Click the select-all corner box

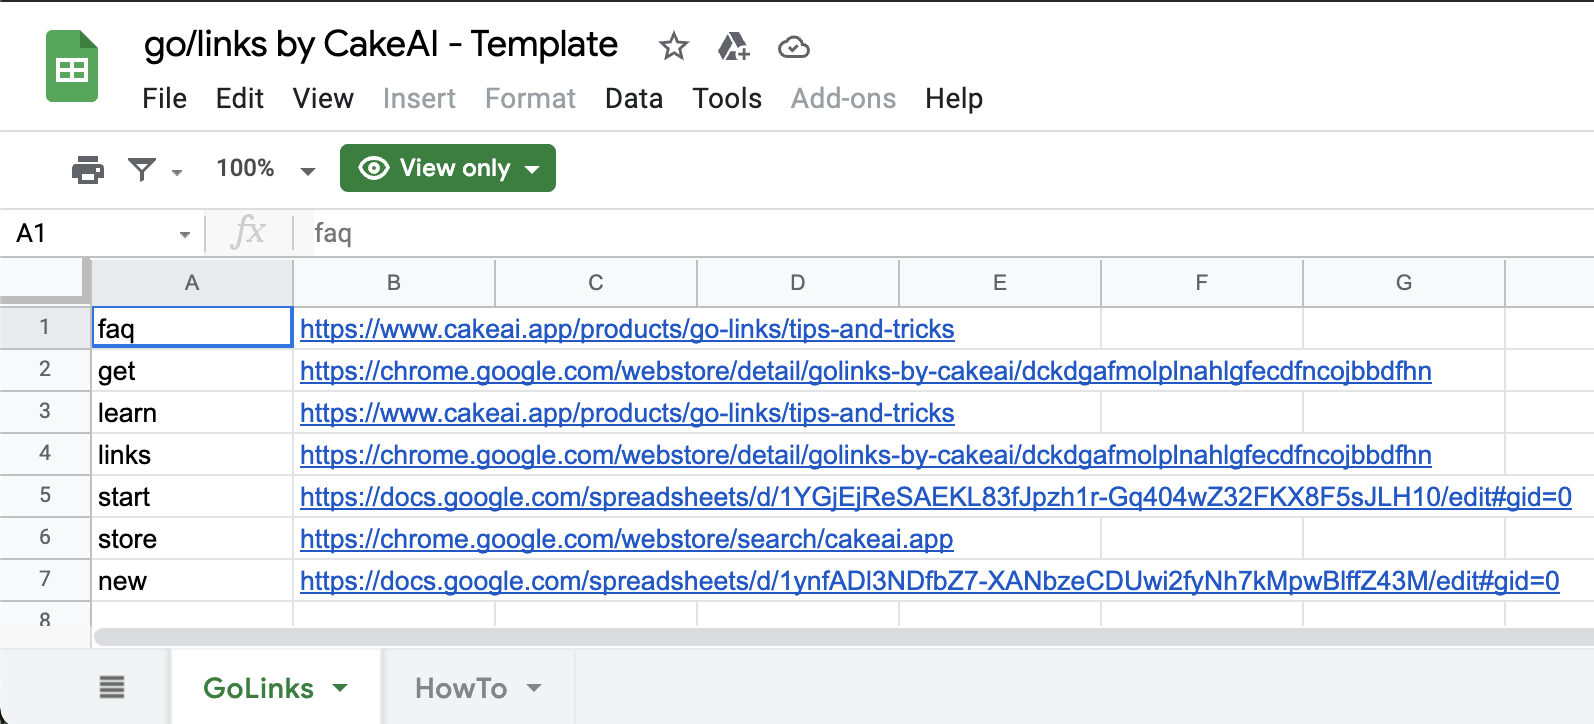click(45, 281)
